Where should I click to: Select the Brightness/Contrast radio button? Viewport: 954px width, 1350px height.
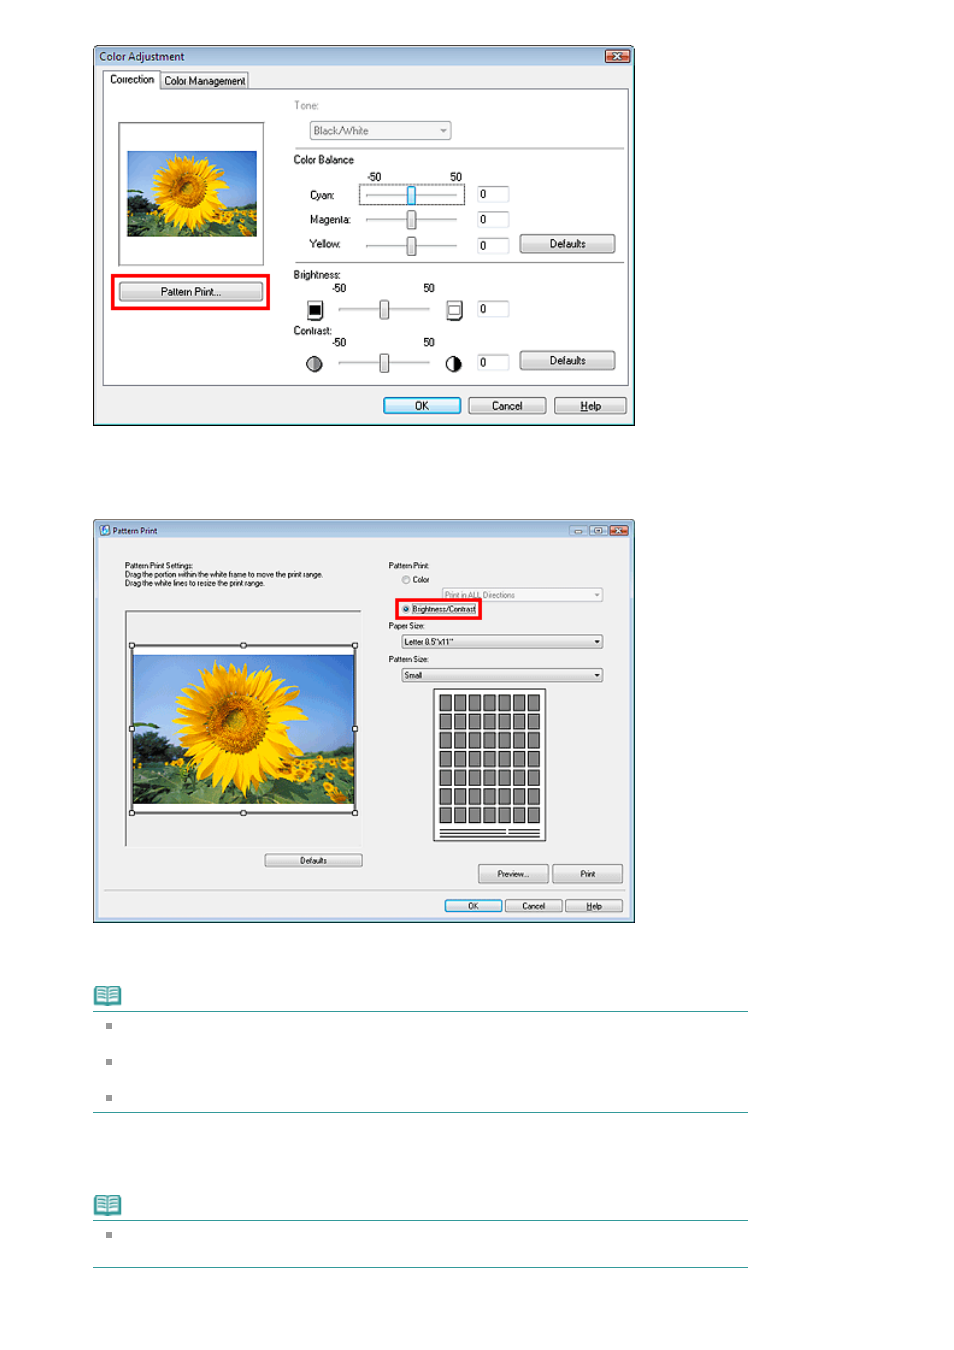(x=406, y=609)
